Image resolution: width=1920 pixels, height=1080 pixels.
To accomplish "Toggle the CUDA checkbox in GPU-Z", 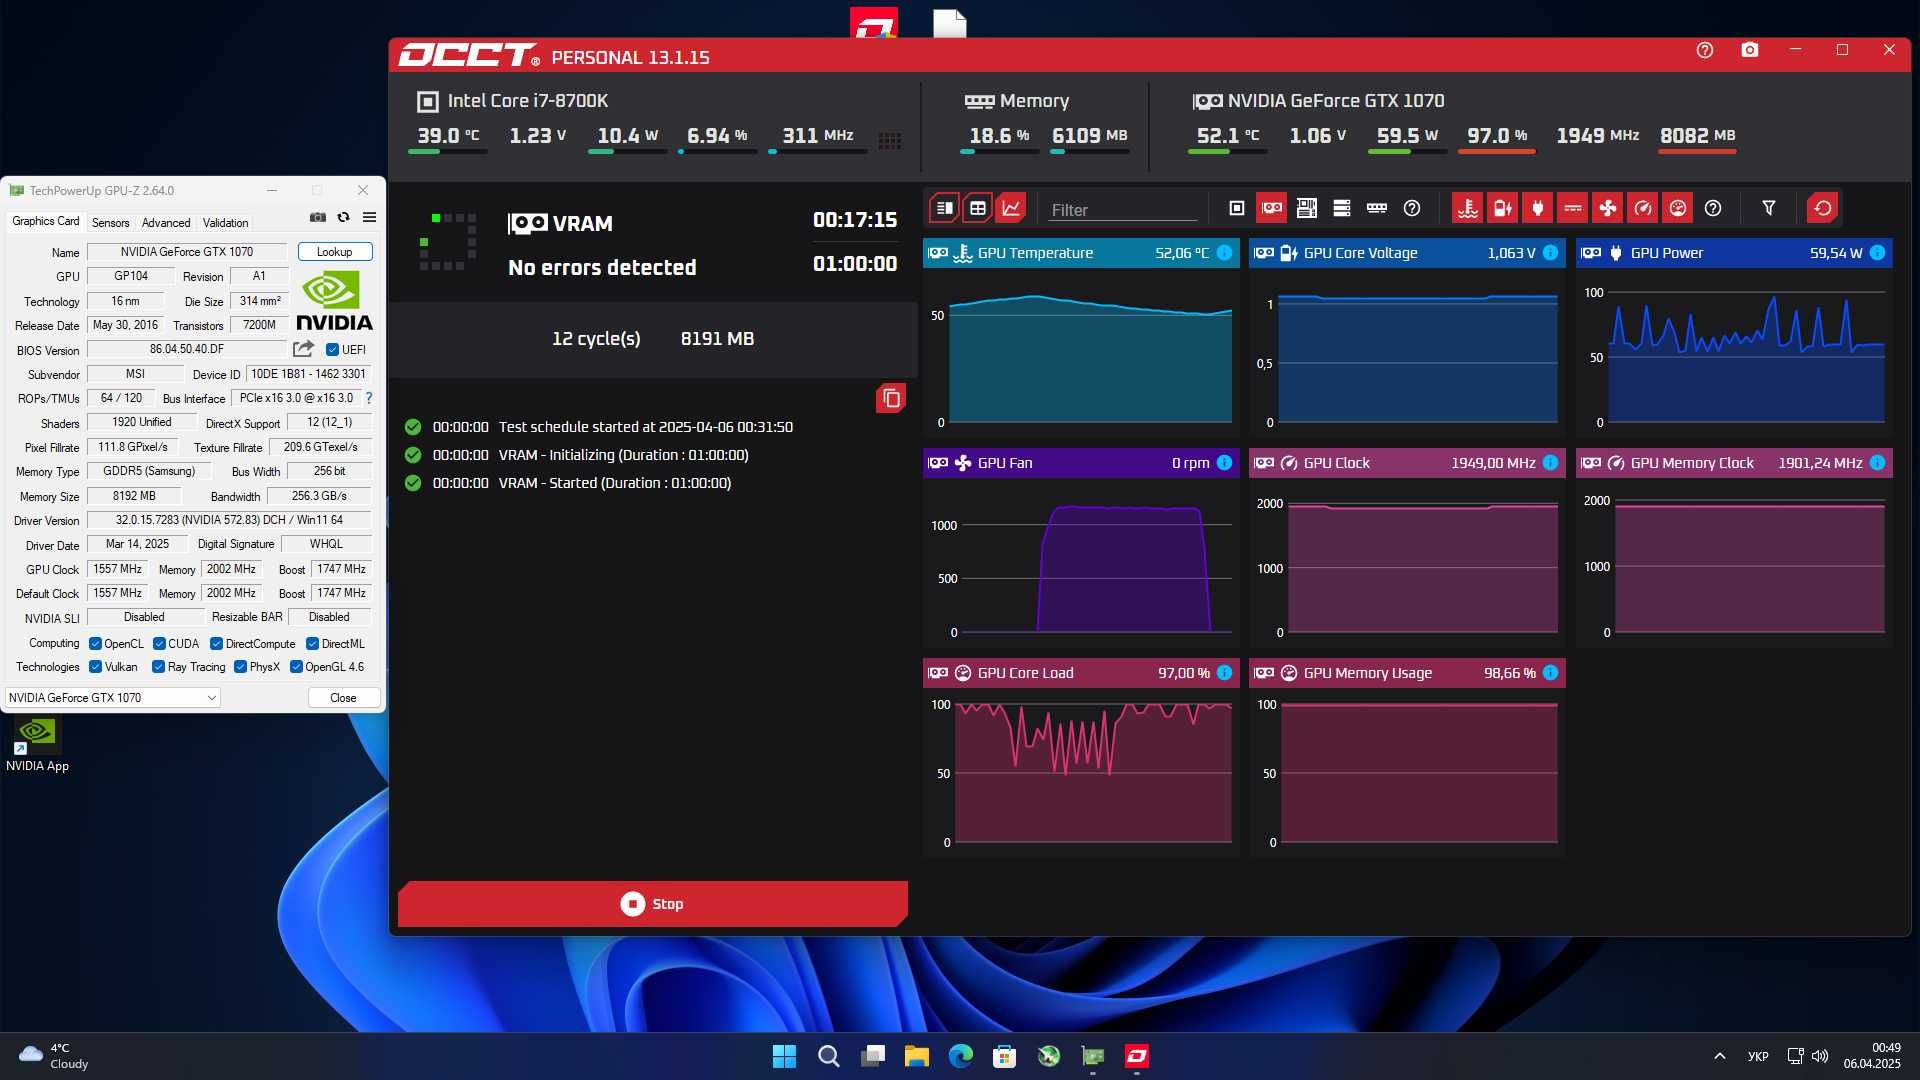I will (x=159, y=644).
